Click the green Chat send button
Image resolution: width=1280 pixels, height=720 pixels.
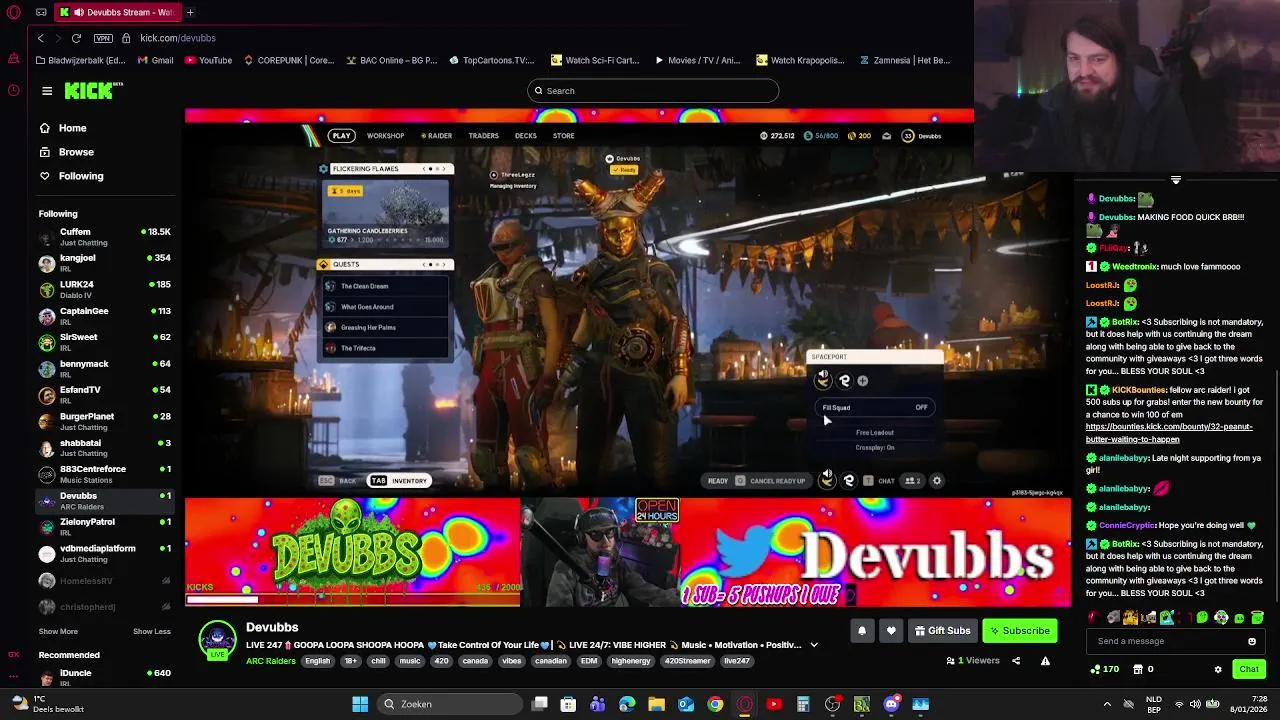pos(1249,669)
